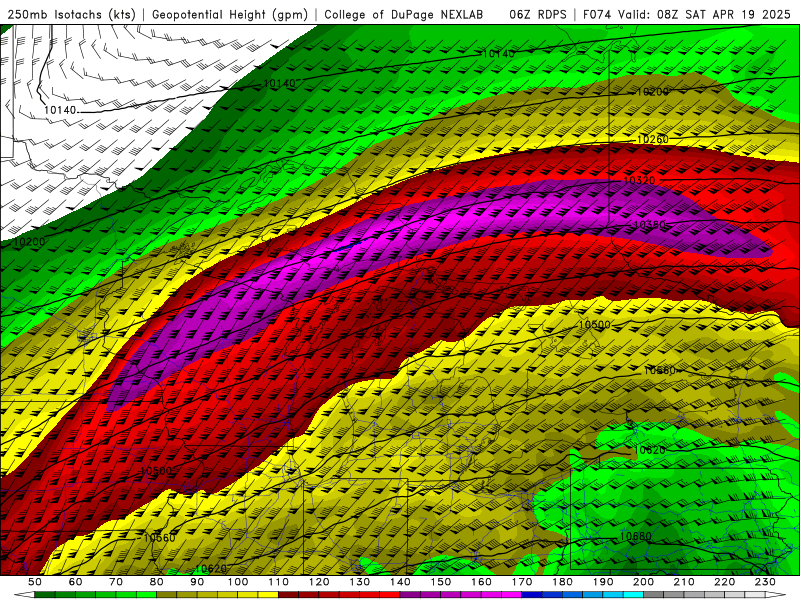Click the 10140 contour label in the white area
Screen dimensions: 800x600
pyautogui.click(x=60, y=110)
